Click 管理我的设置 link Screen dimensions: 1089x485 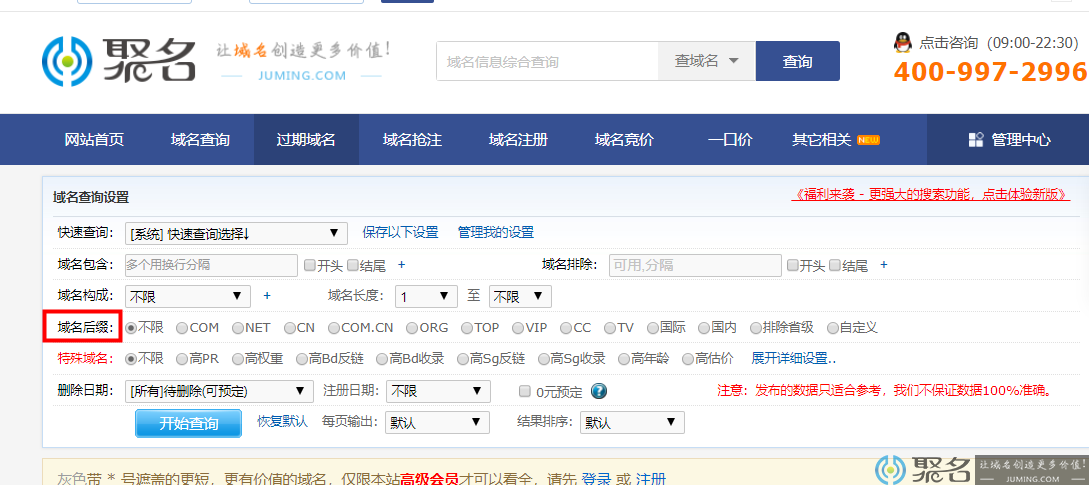495,232
